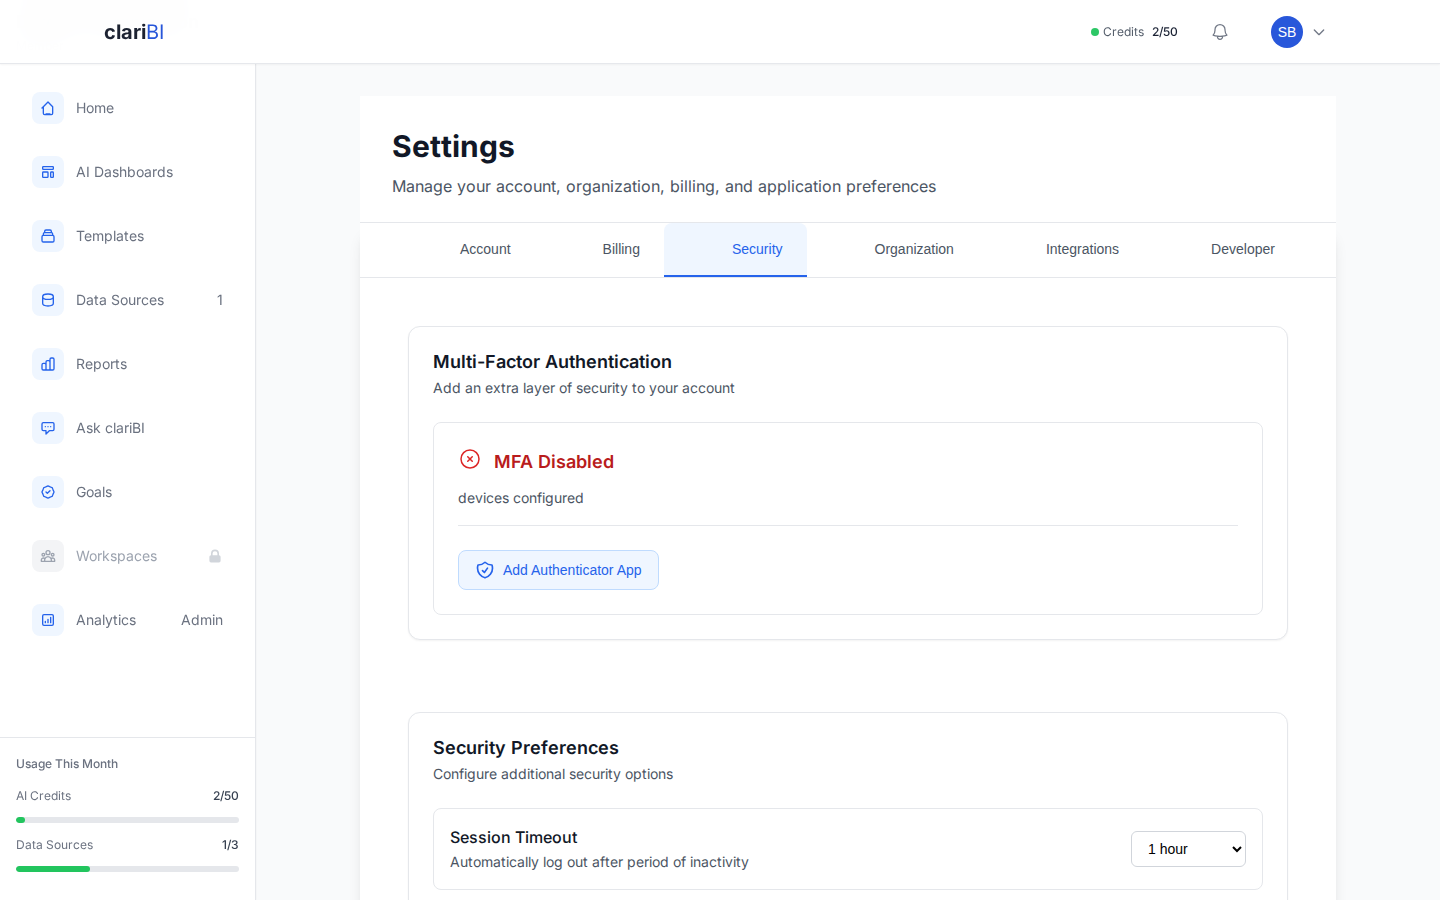Click the SB profile avatar
The height and width of the screenshot is (900, 1440).
tap(1287, 31)
